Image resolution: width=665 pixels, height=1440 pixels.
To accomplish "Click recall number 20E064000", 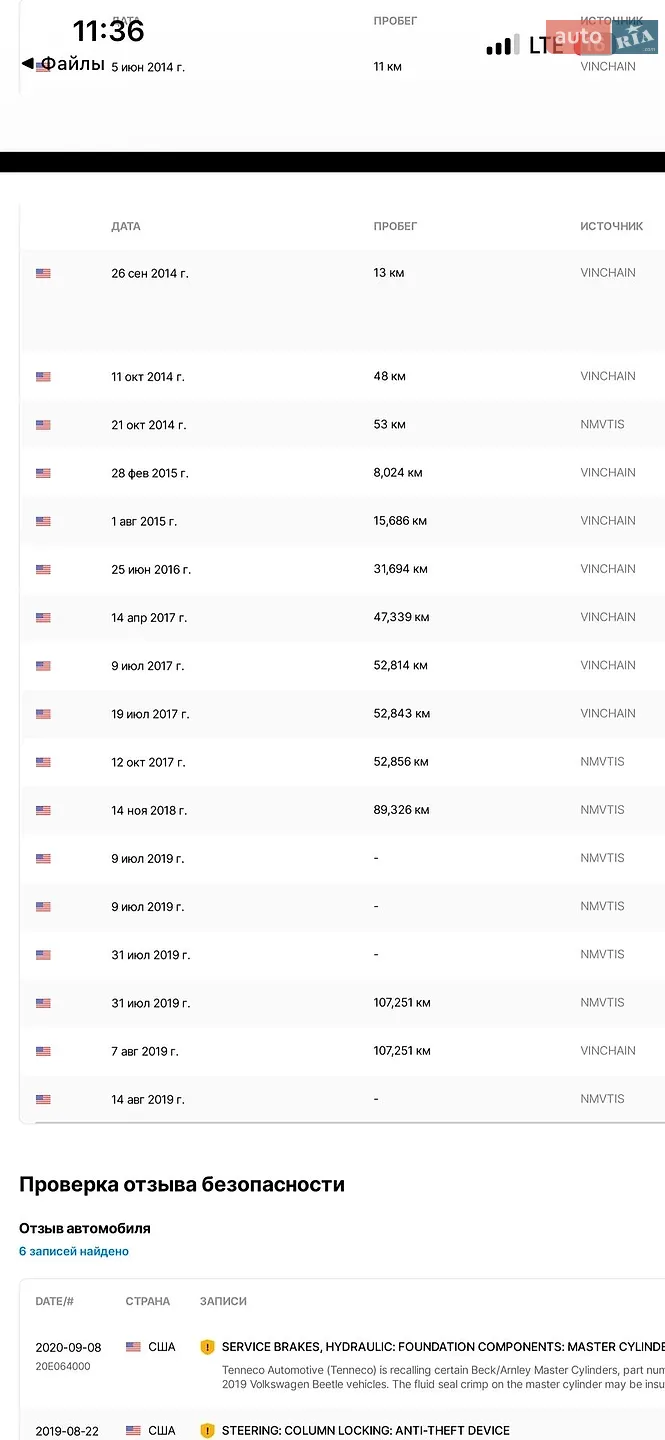I will [63, 1366].
